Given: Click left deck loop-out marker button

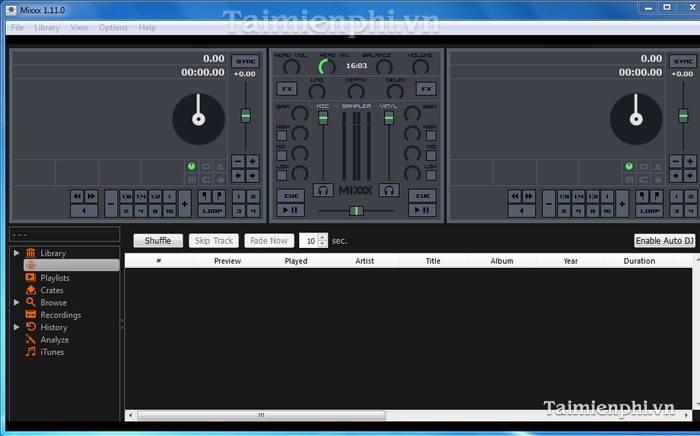Looking at the screenshot, I should pyautogui.click(x=219, y=196).
